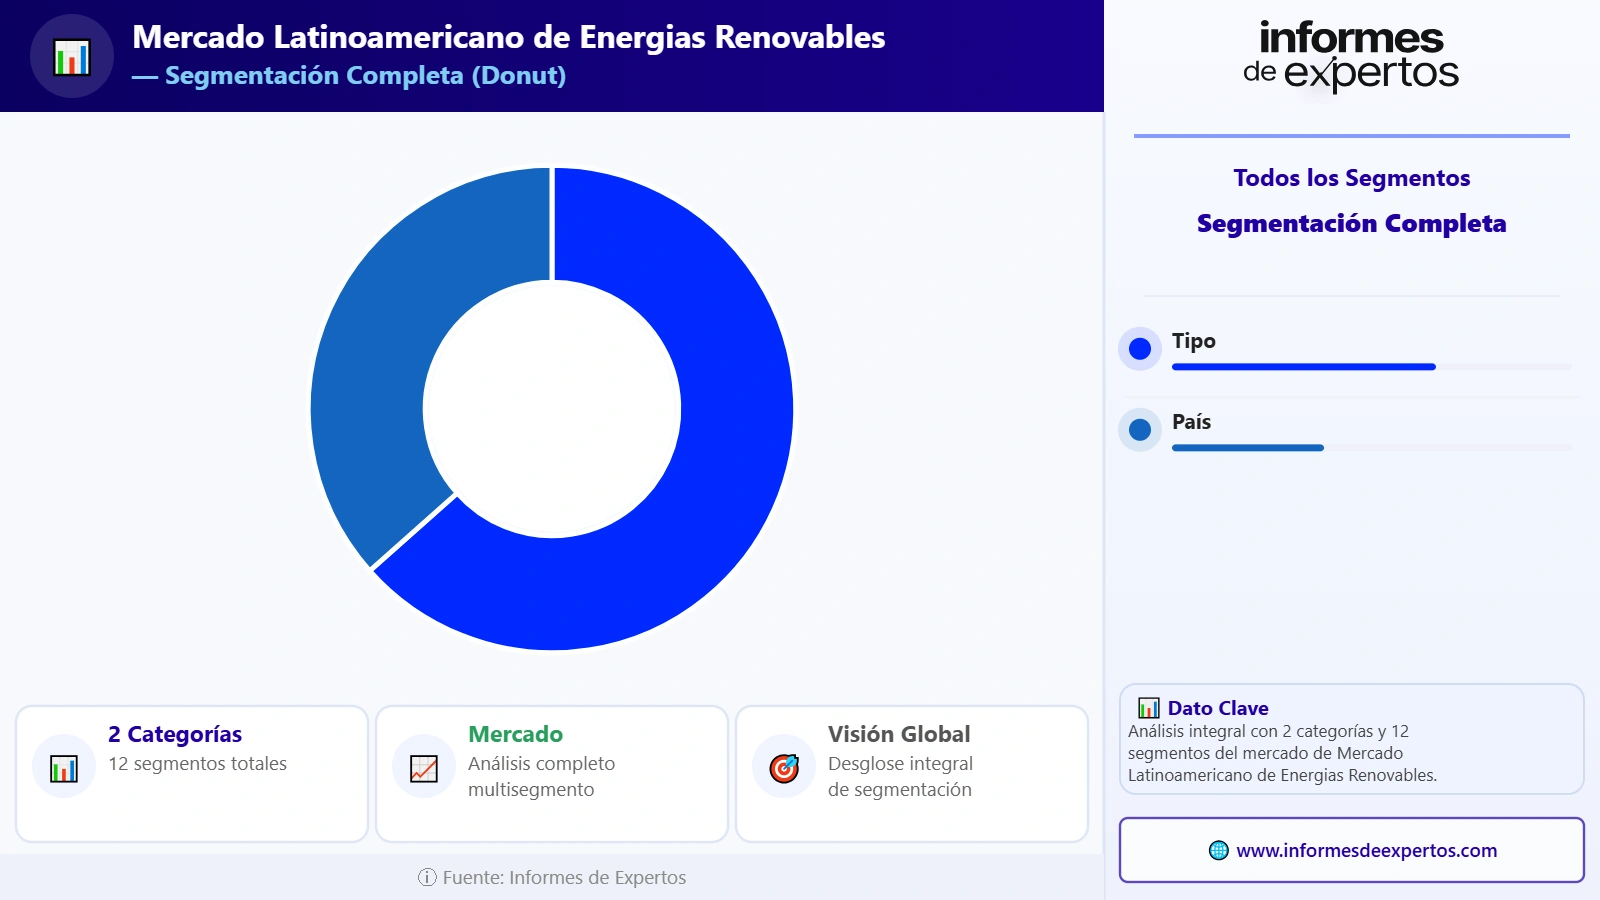Click the 'Dato Clave' title
This screenshot has height=900, width=1600.
(1218, 708)
